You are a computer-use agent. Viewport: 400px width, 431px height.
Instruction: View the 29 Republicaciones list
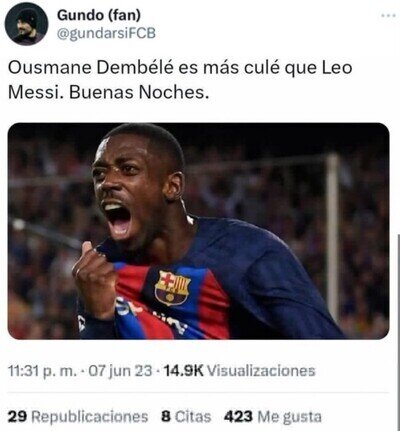coord(78,417)
